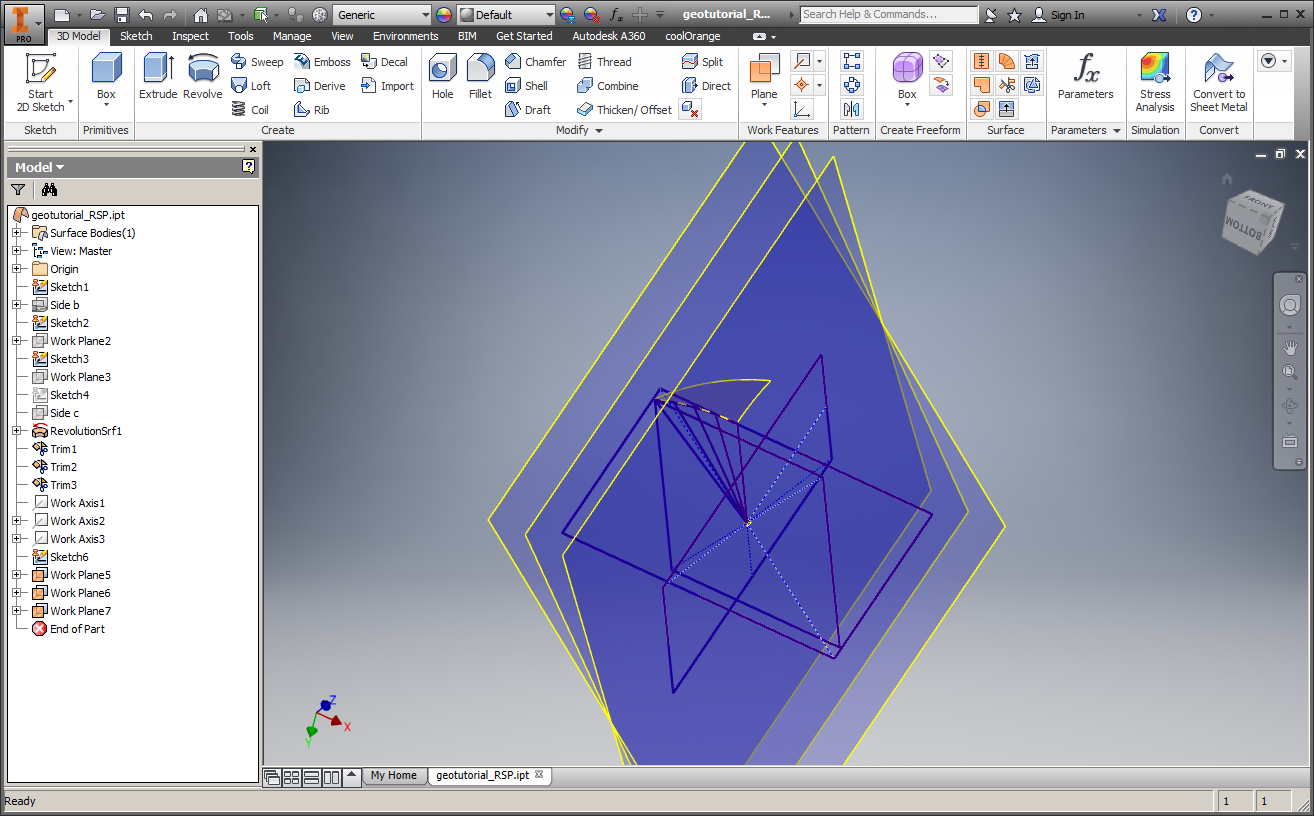Click the Delete Face icon

(690, 110)
